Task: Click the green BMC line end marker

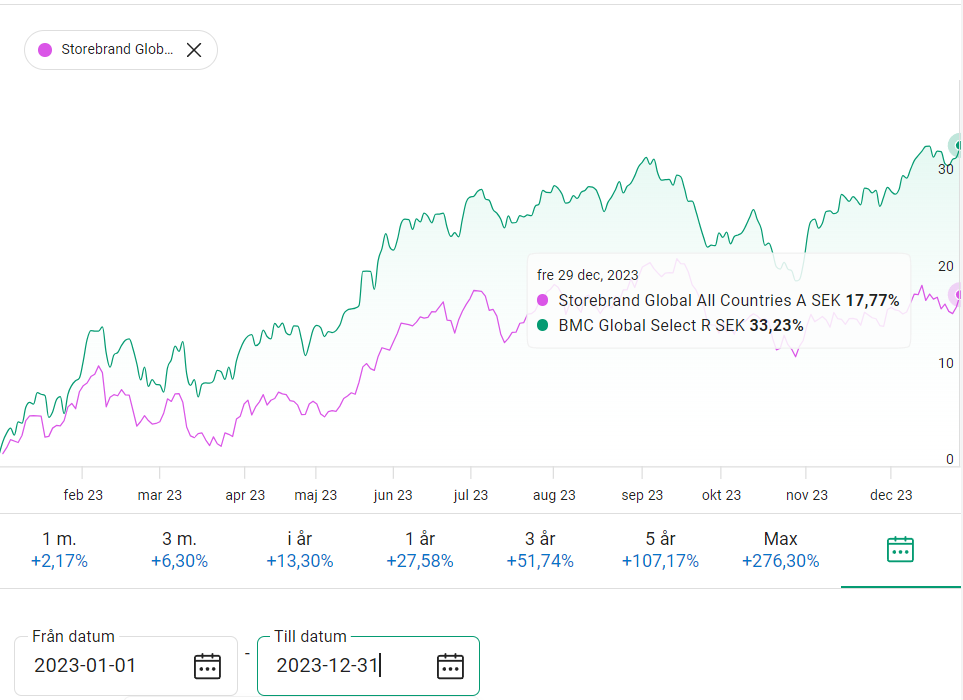Action: [x=958, y=146]
